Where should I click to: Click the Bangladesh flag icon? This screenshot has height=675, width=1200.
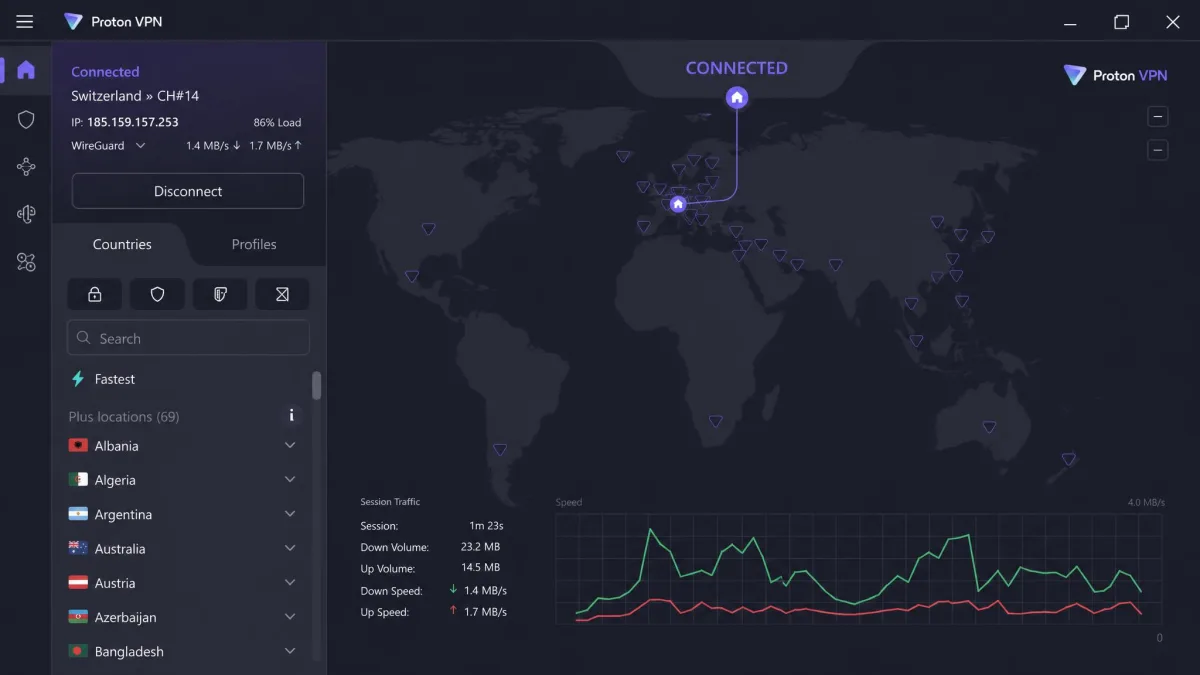coord(78,651)
